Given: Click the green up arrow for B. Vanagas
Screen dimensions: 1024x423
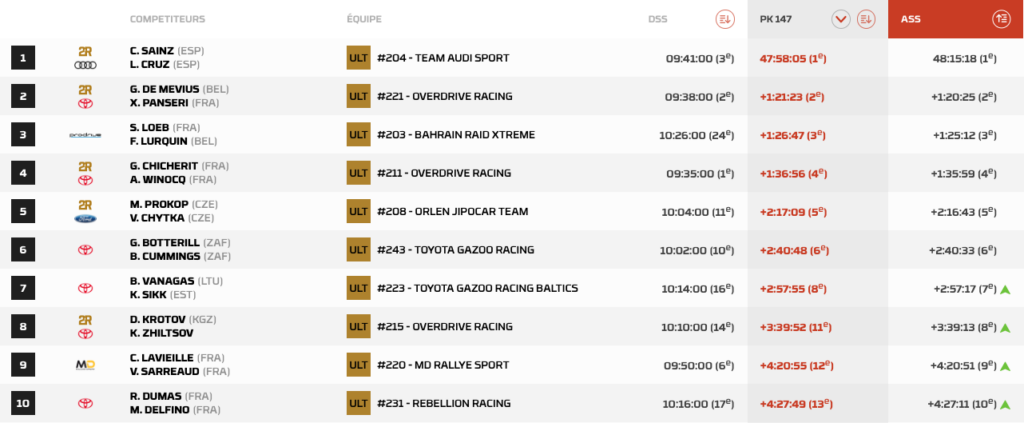Looking at the screenshot, I should [x=1003, y=289].
